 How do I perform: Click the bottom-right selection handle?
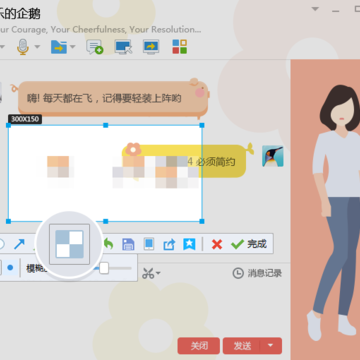(x=202, y=221)
